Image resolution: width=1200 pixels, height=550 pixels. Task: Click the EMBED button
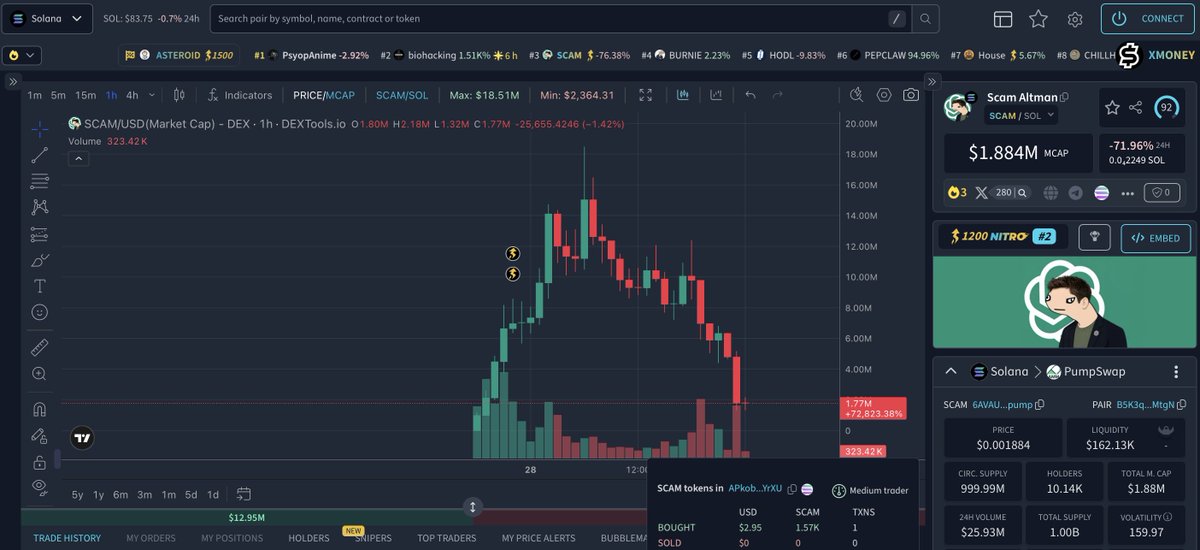1156,237
